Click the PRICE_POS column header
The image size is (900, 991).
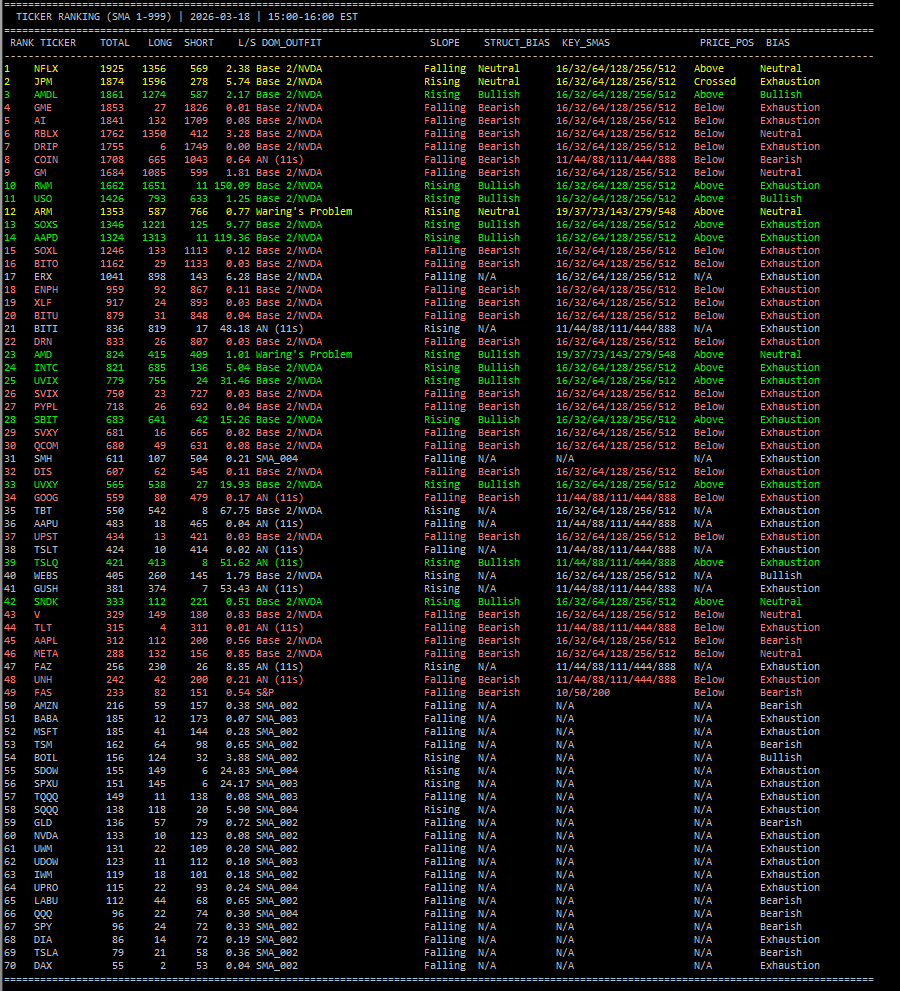point(727,43)
